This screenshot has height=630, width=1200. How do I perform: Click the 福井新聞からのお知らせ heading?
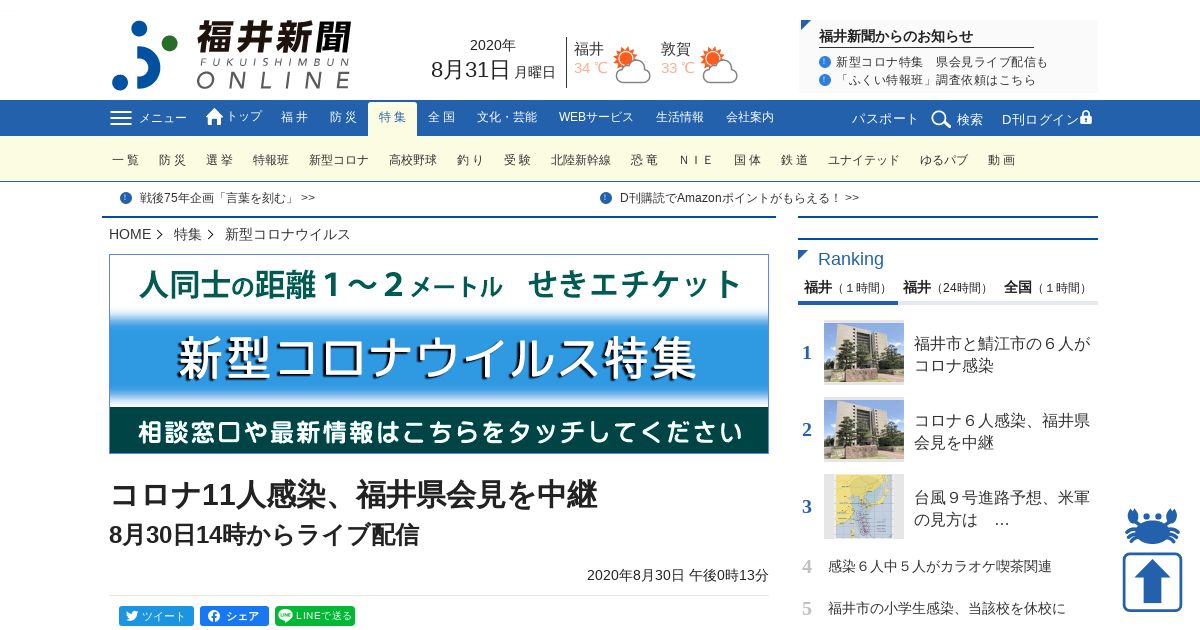click(x=896, y=36)
